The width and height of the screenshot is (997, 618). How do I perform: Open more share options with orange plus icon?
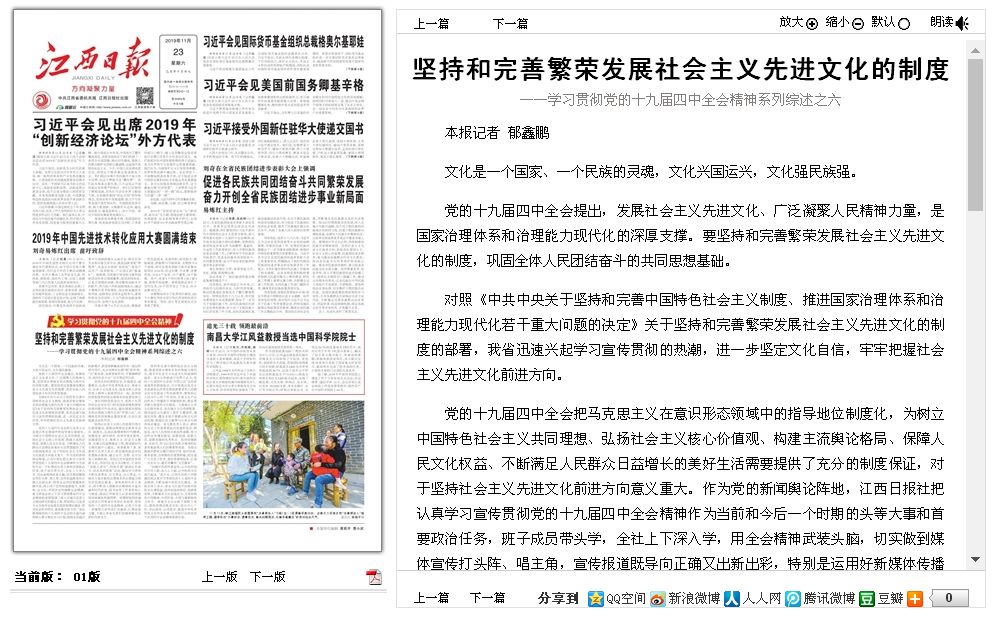915,598
